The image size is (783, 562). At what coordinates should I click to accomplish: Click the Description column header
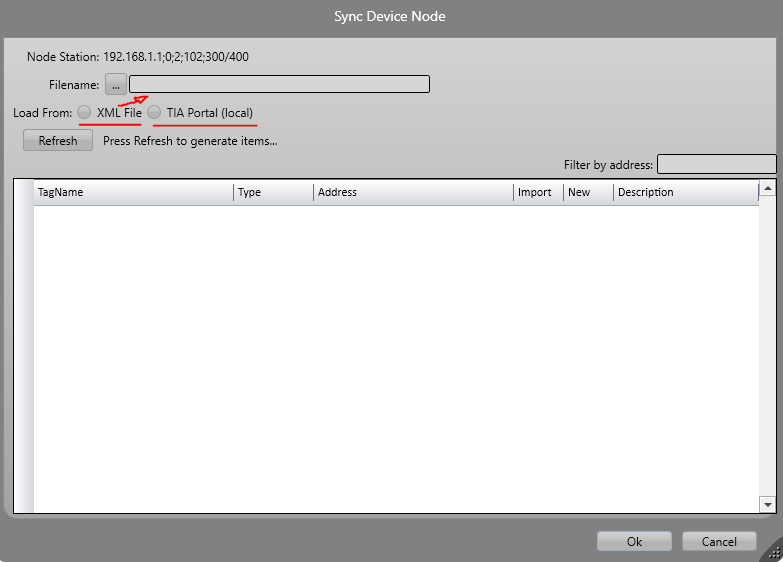click(685, 192)
